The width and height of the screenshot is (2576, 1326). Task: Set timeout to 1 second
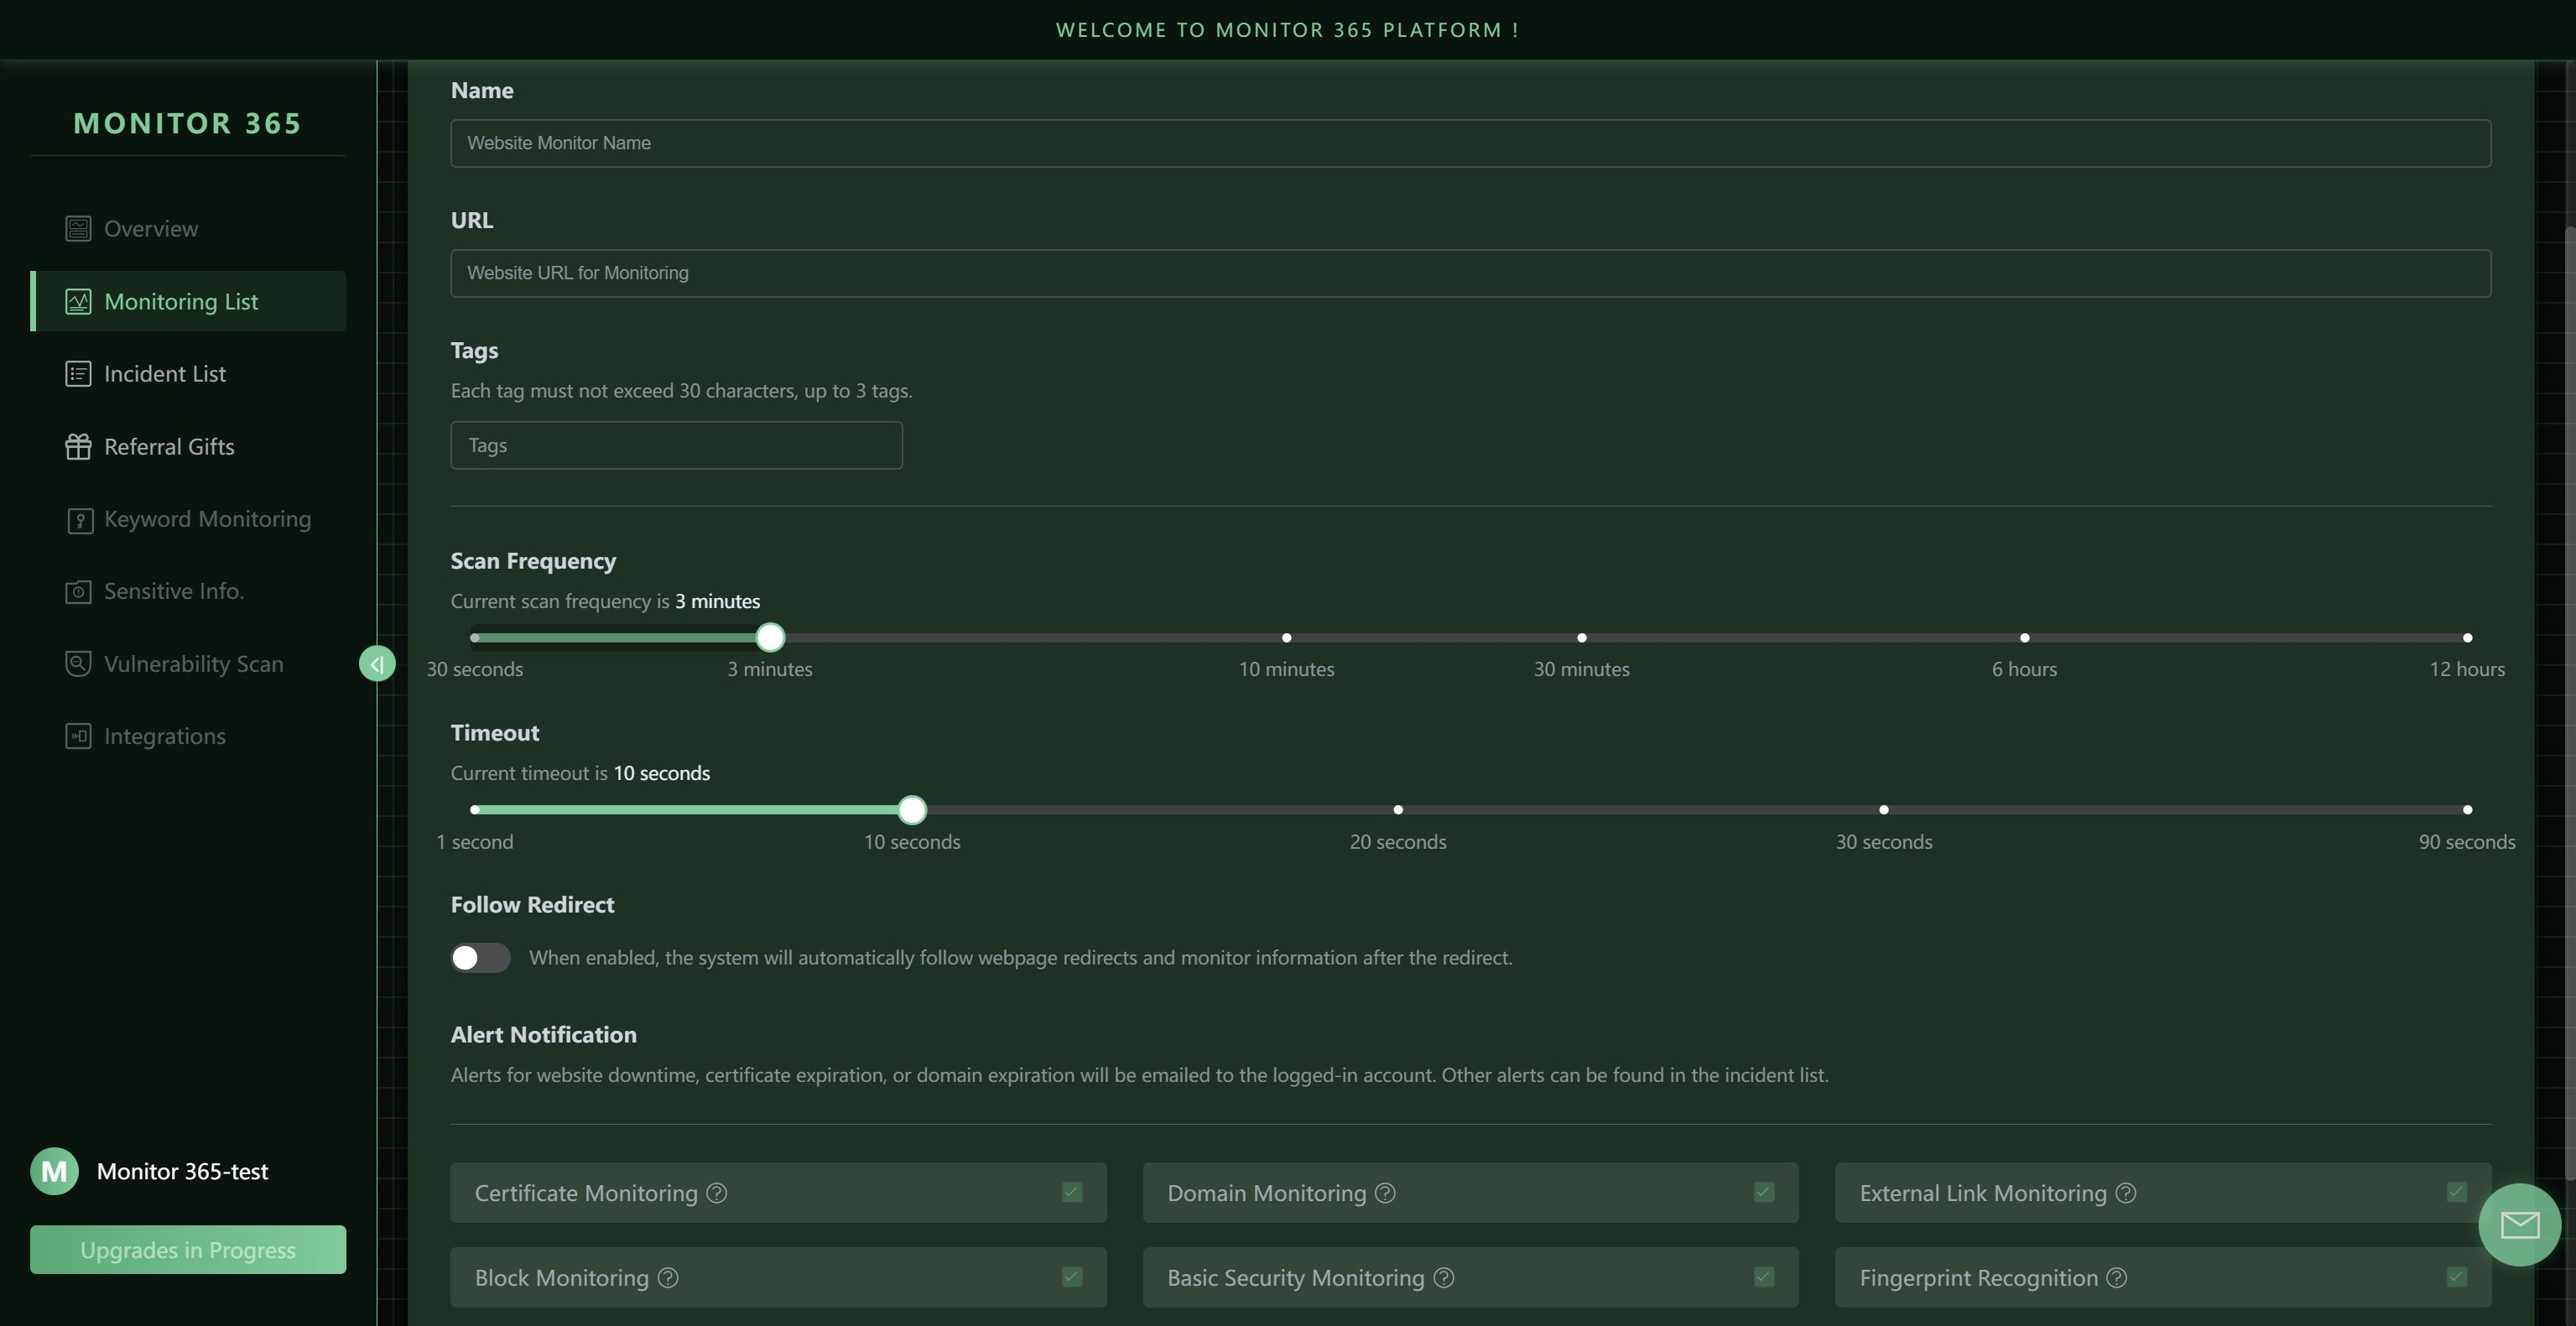(x=475, y=809)
